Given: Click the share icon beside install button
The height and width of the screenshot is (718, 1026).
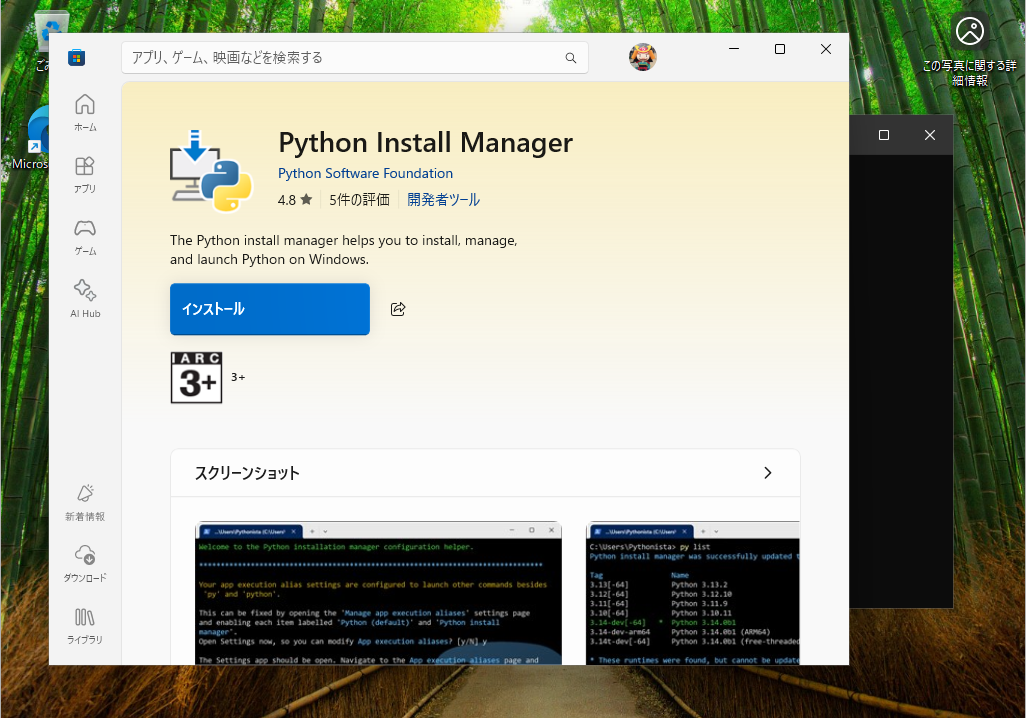Looking at the screenshot, I should [398, 309].
